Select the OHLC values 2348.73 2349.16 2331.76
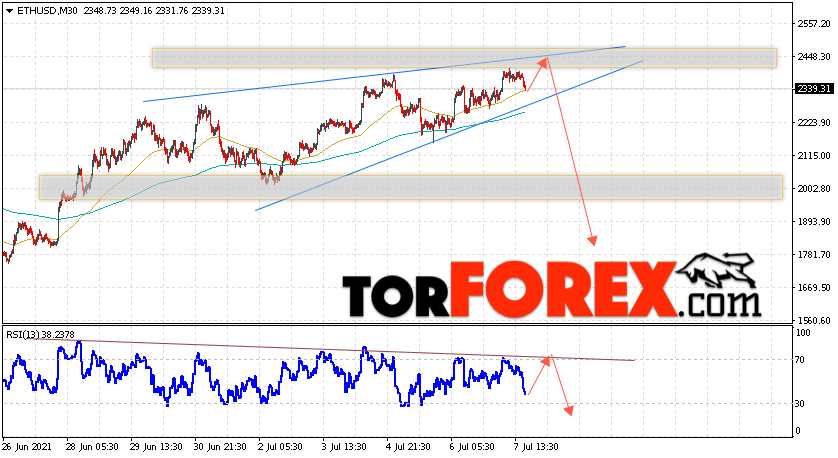838x458 pixels. pos(136,10)
